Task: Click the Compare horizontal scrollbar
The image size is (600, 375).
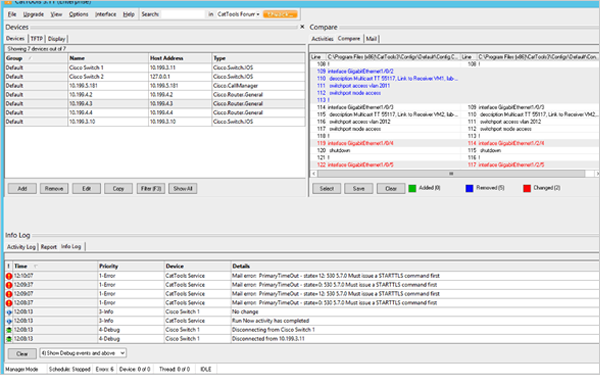Action: tap(451, 174)
